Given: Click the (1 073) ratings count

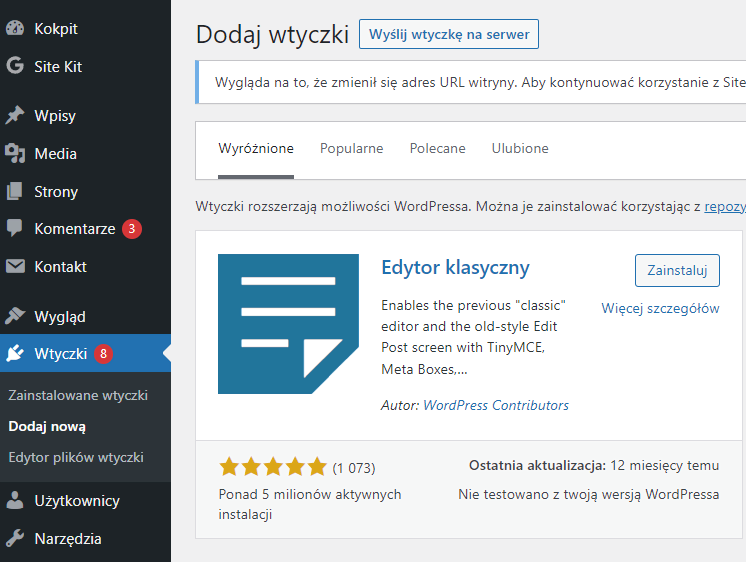Looking at the screenshot, I should [354, 468].
